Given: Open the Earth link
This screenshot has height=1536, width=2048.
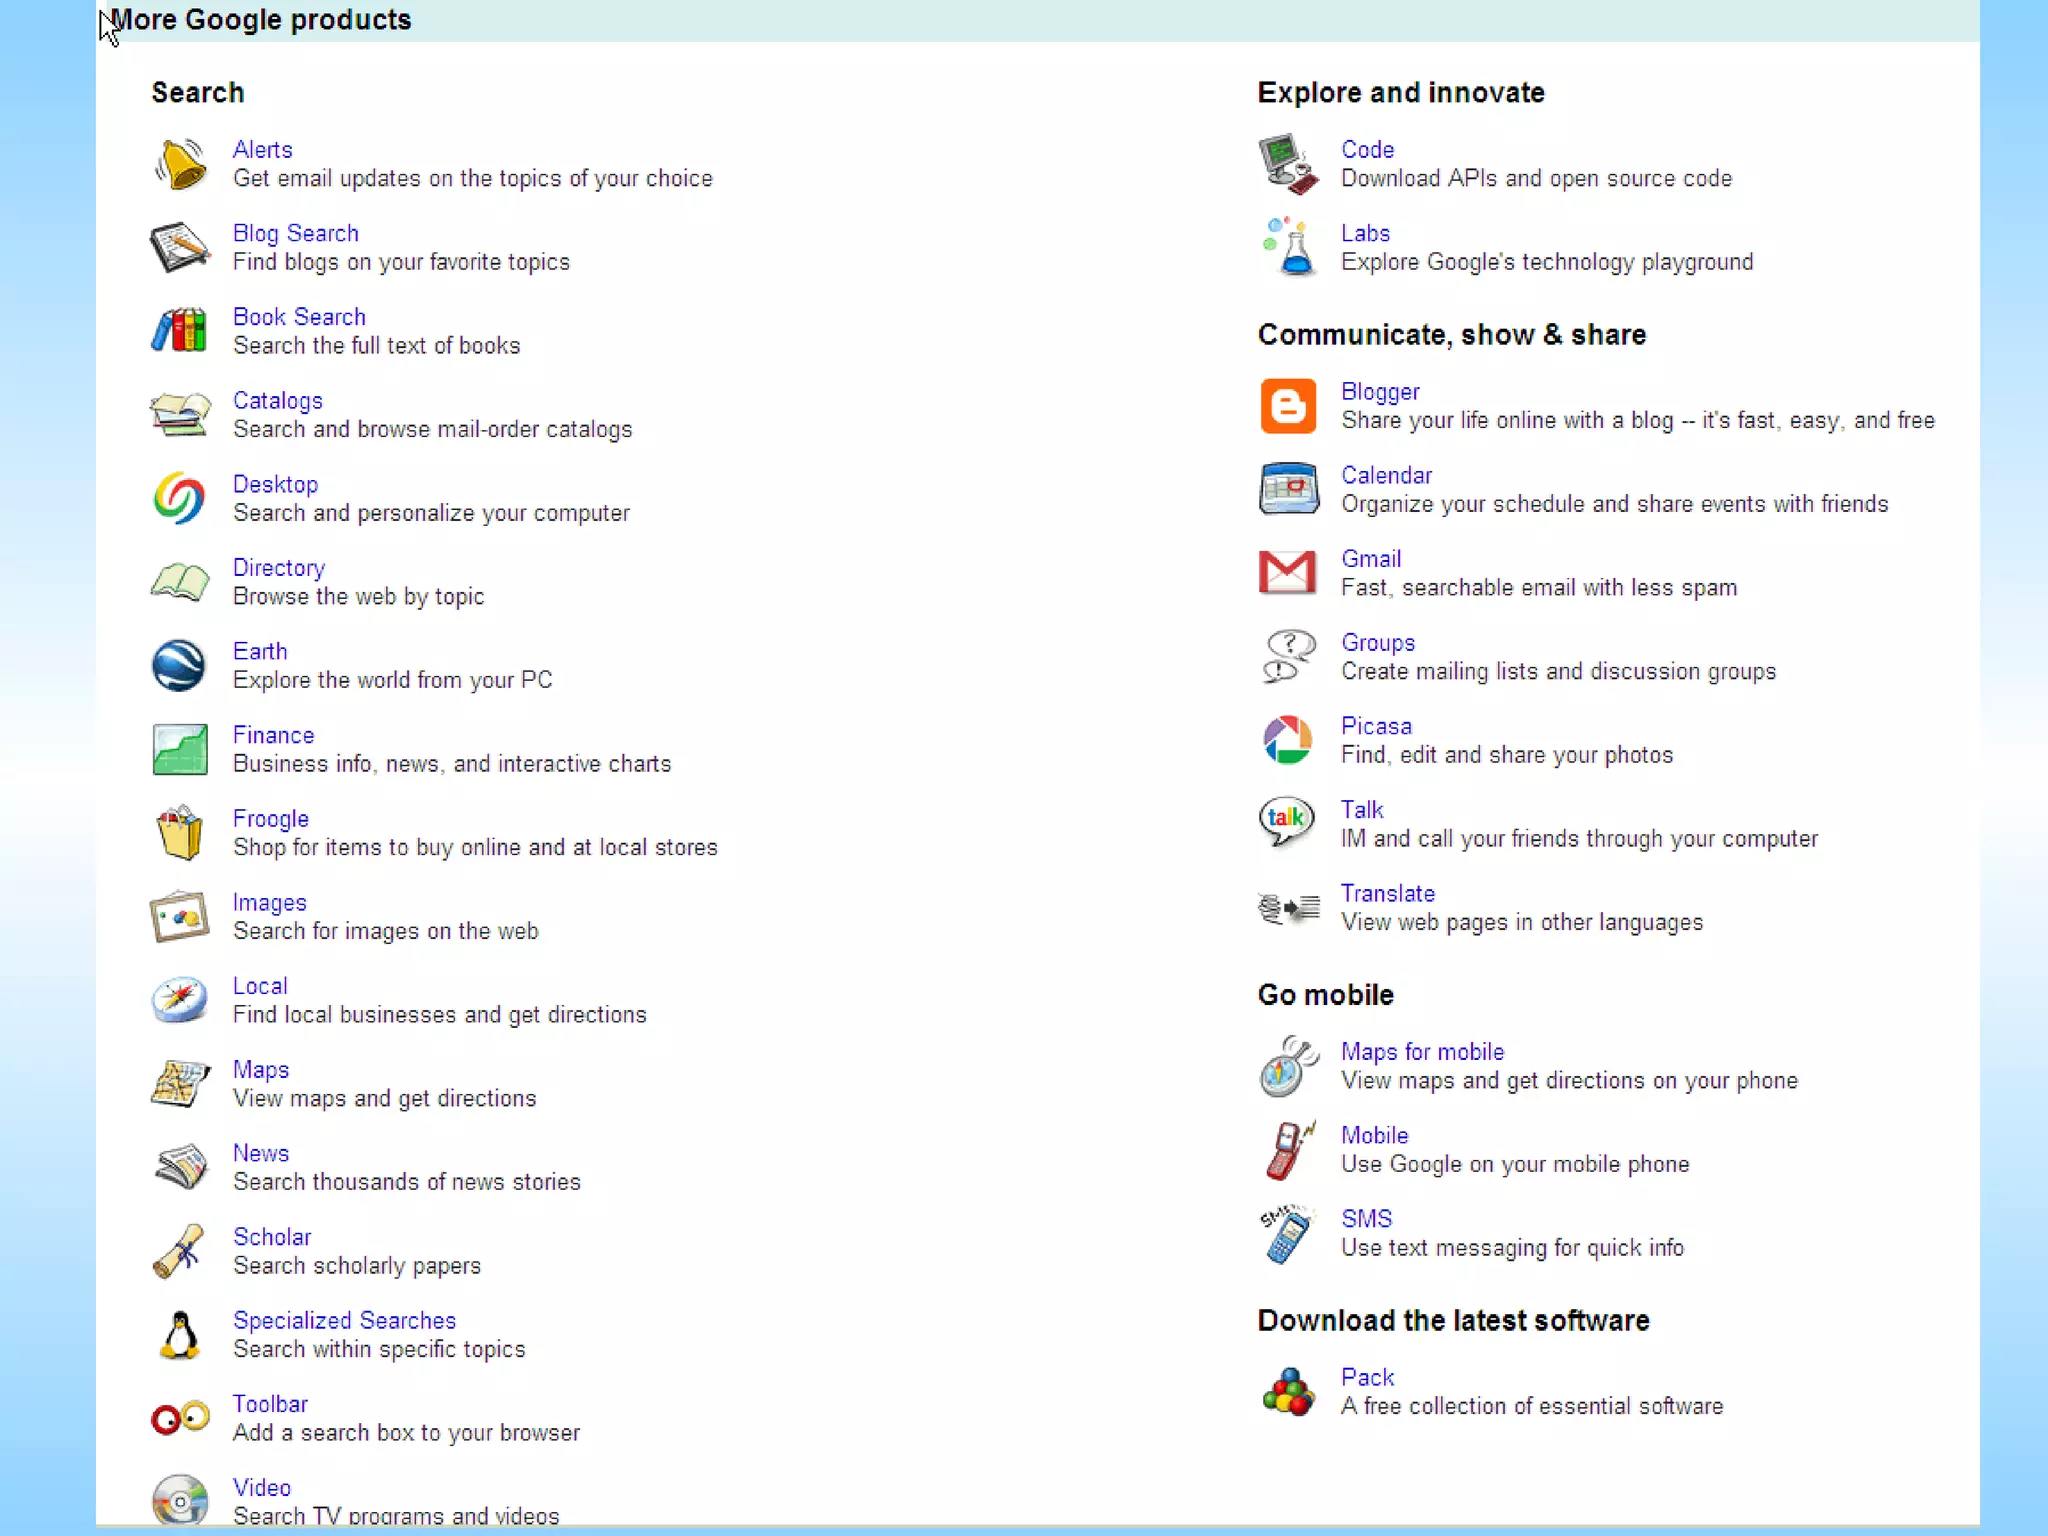Looking at the screenshot, I should coord(260,652).
